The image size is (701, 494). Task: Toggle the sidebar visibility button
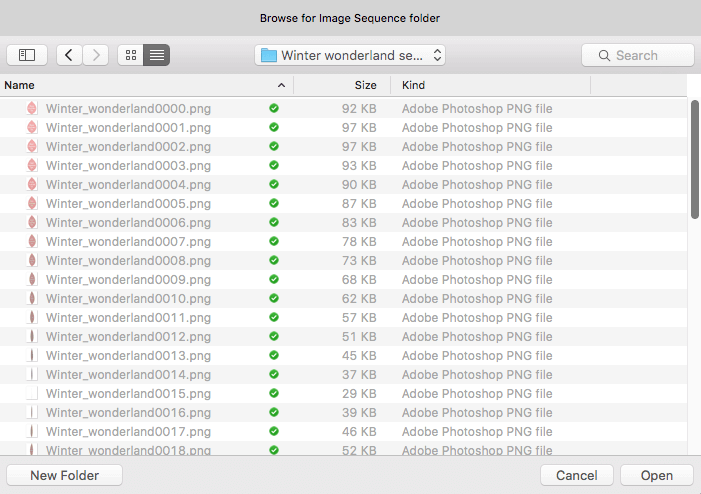27,55
